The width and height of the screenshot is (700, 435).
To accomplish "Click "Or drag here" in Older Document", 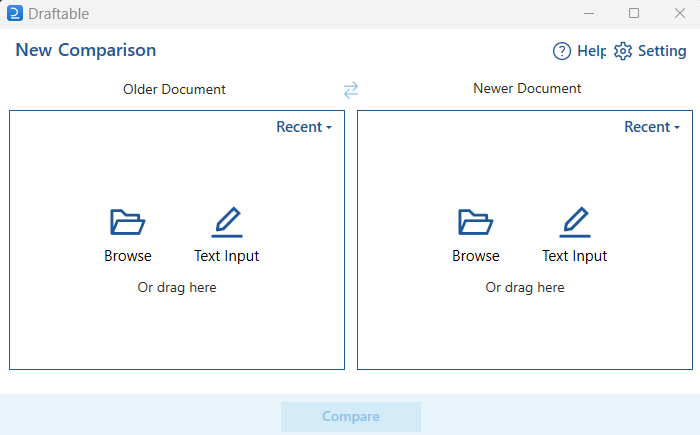I will click(177, 288).
